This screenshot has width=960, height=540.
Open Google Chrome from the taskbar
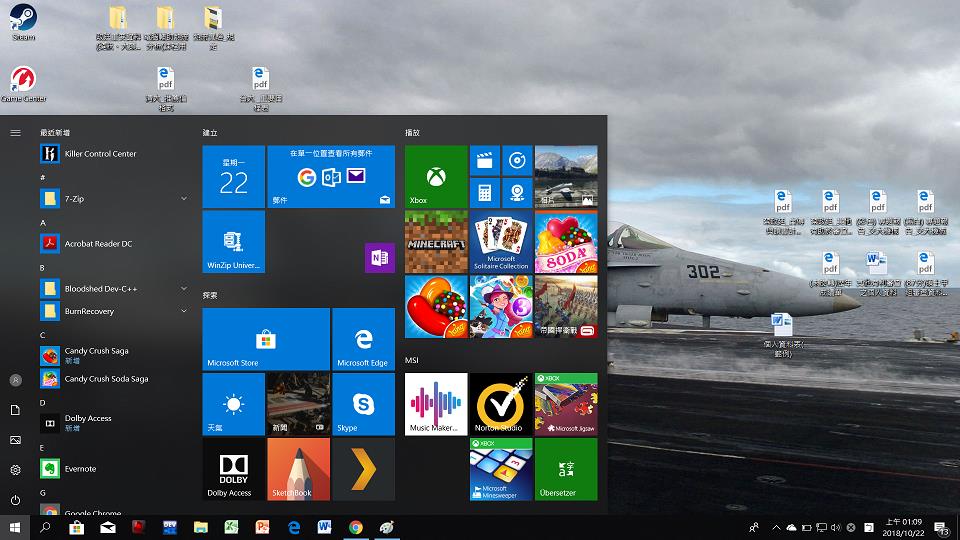click(x=356, y=527)
